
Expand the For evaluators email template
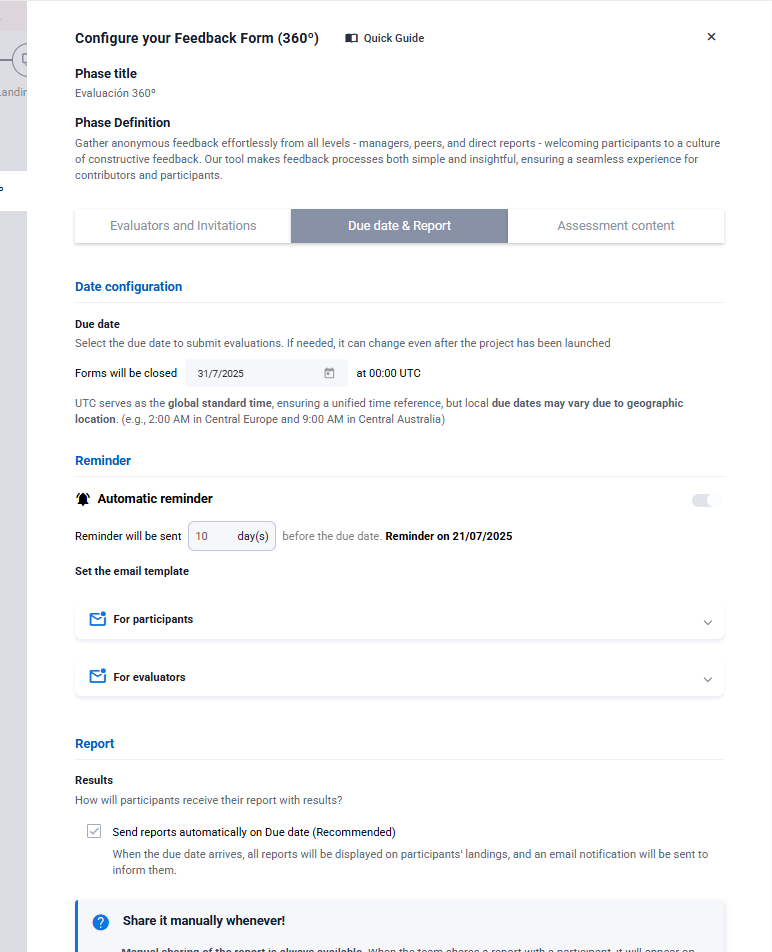point(707,680)
